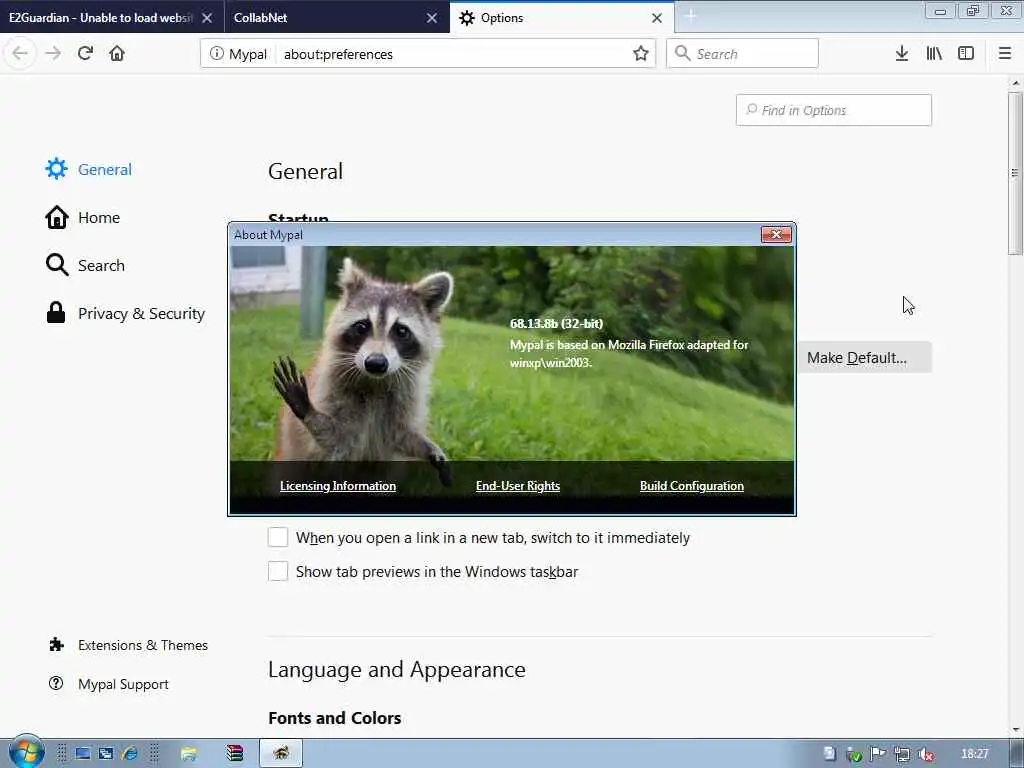Image resolution: width=1024 pixels, height=768 pixels.
Task: Close the CollabNet tab
Action: pos(432,18)
